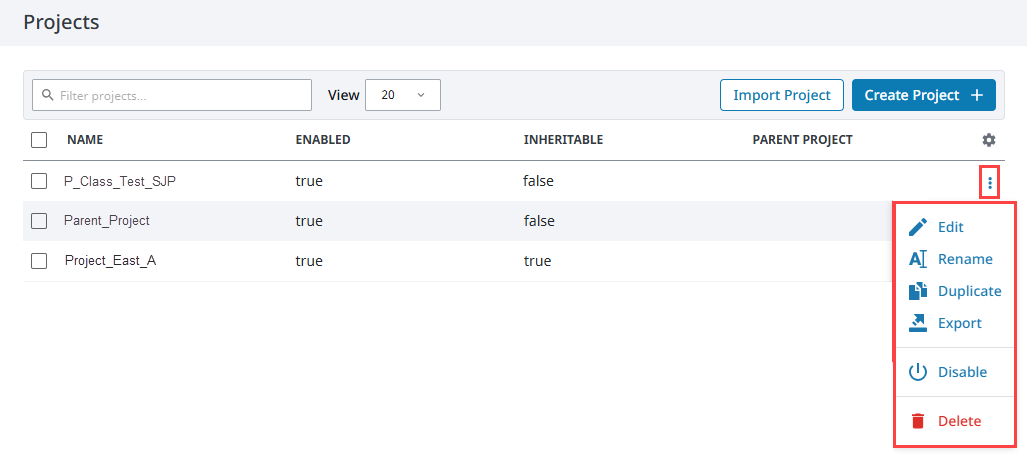Screen dimensions: 1027x458
Task: Click the Duplicate pages icon
Action: [x=917, y=291]
